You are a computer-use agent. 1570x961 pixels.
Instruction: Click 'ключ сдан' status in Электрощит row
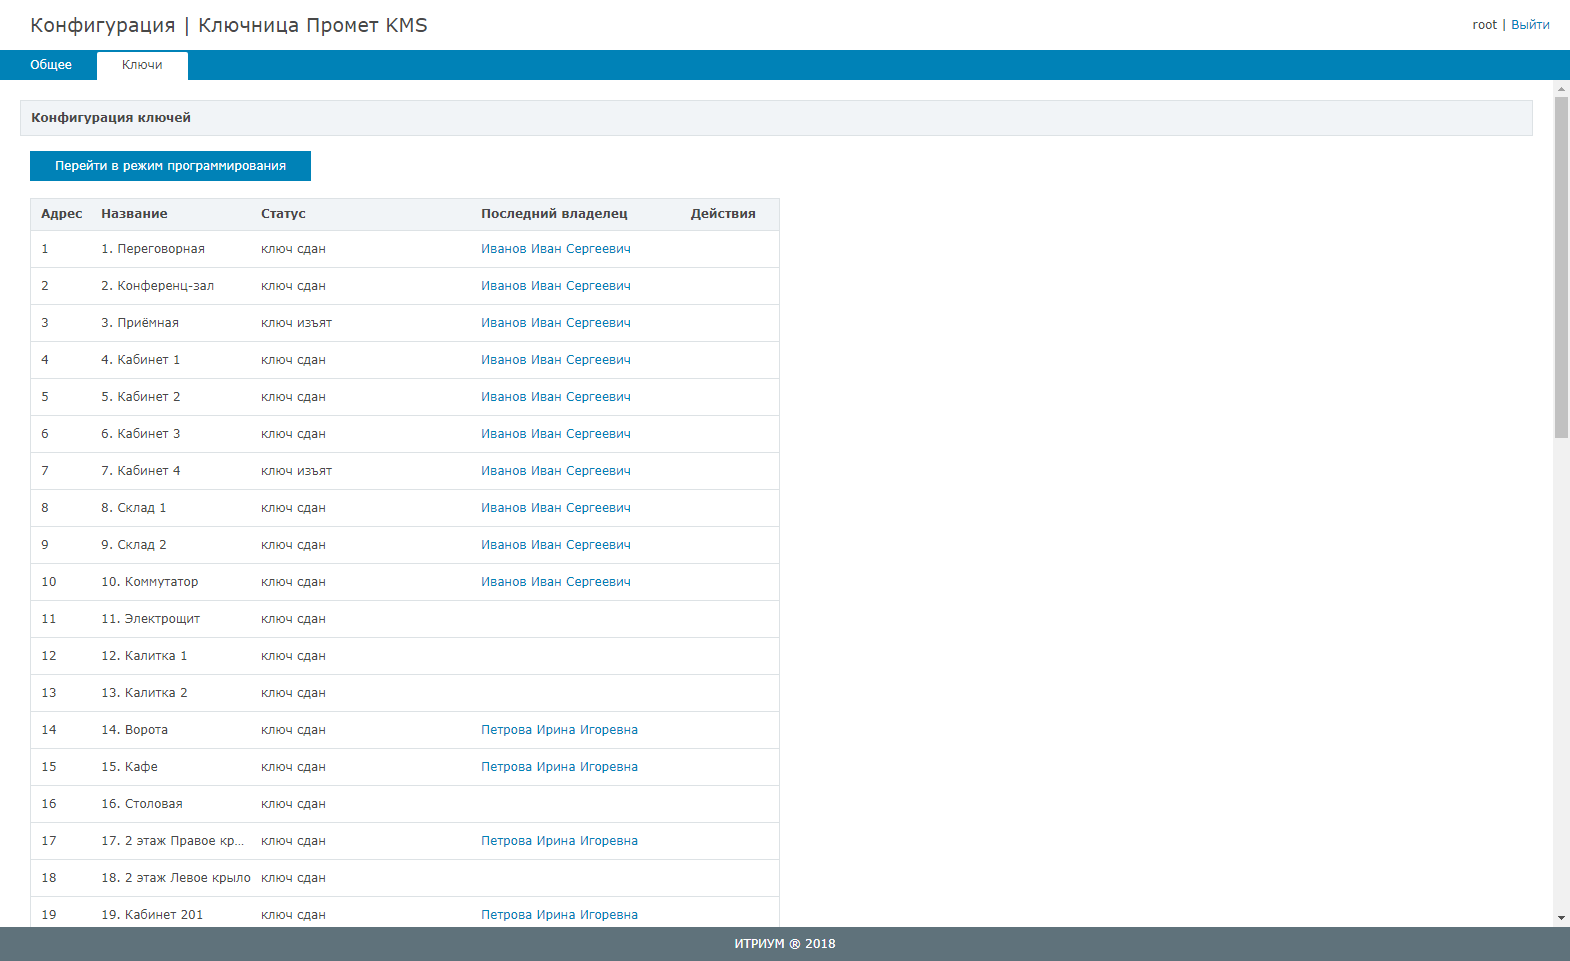293,619
